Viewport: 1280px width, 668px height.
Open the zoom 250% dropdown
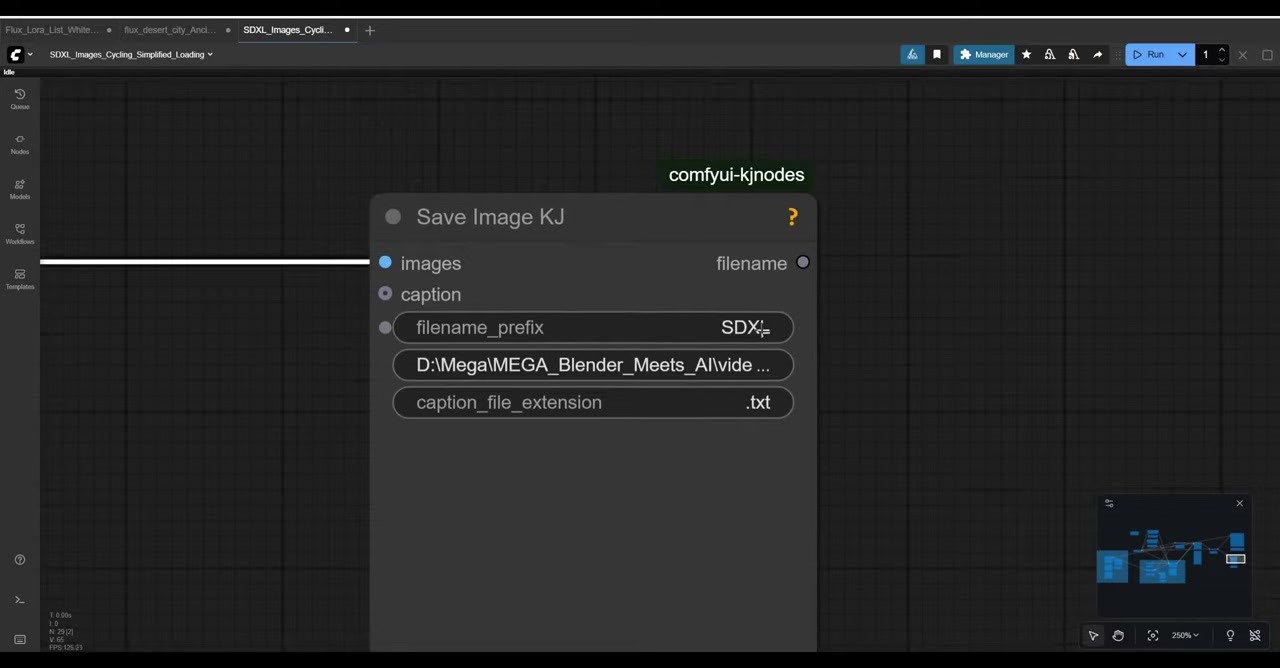[x=1185, y=636]
